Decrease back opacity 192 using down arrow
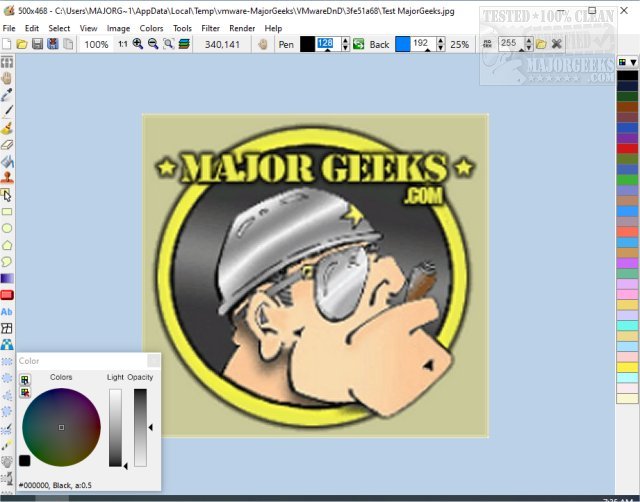 (440, 48)
